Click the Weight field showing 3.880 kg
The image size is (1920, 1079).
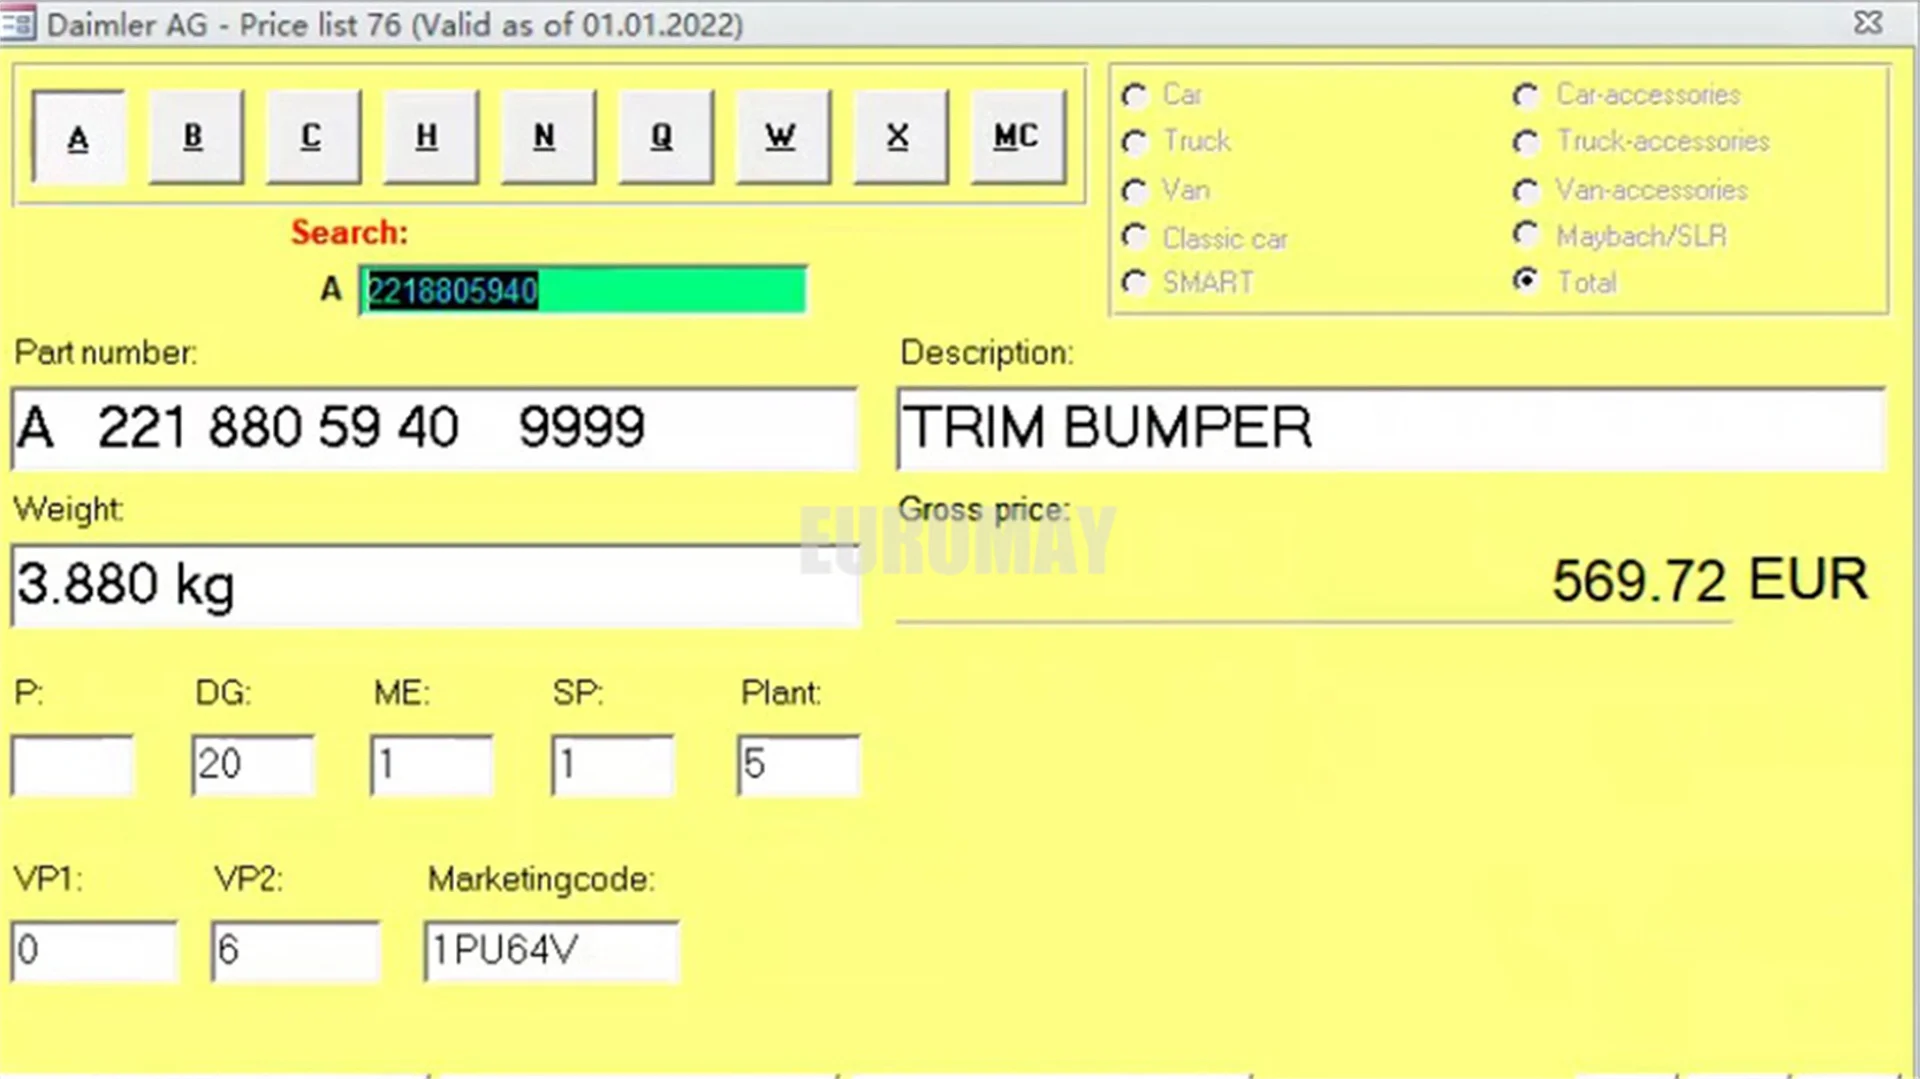[435, 586]
